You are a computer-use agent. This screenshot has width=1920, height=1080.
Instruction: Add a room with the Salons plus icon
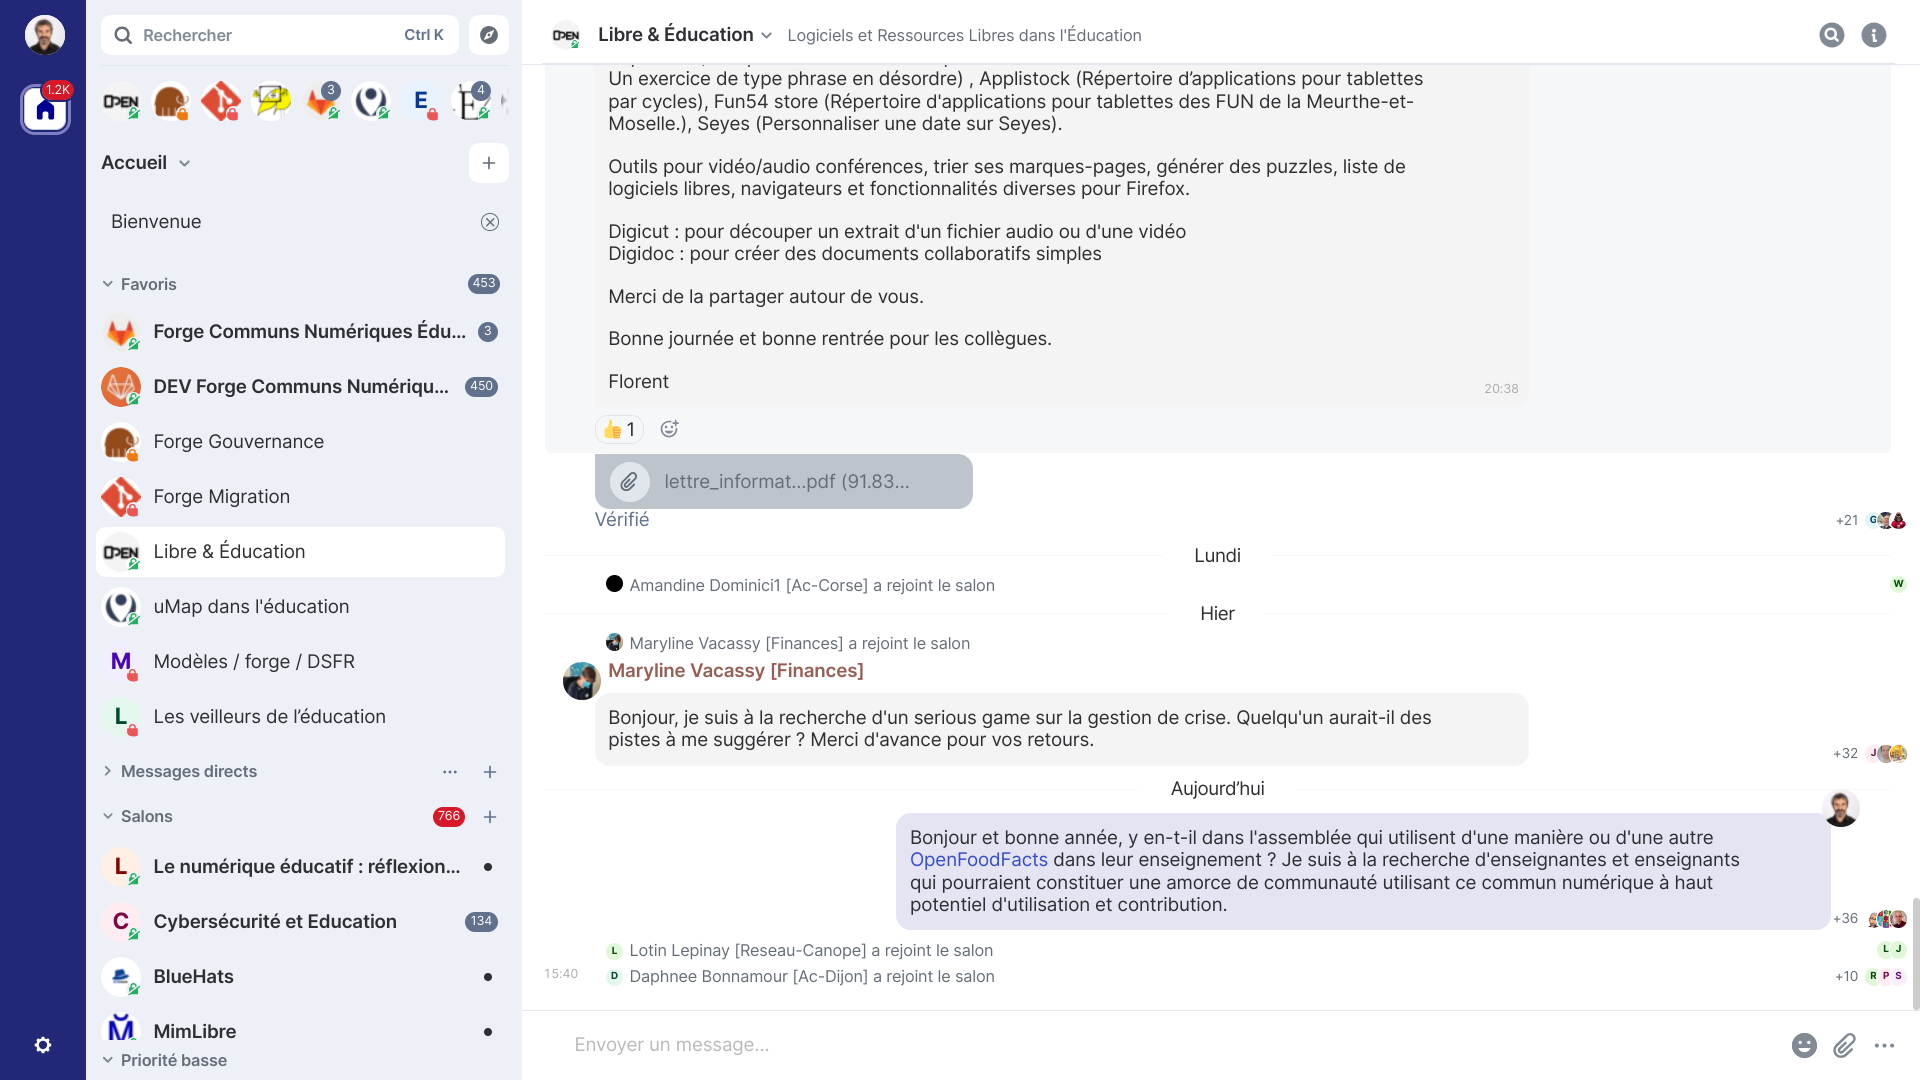pyautogui.click(x=490, y=817)
